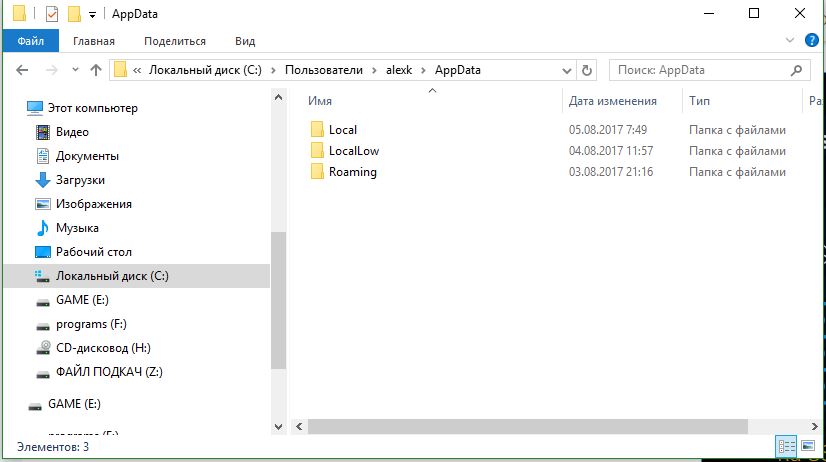This screenshot has height=462, width=826.
Task: Click horizontal scrollbar left arrow
Action: 299,426
